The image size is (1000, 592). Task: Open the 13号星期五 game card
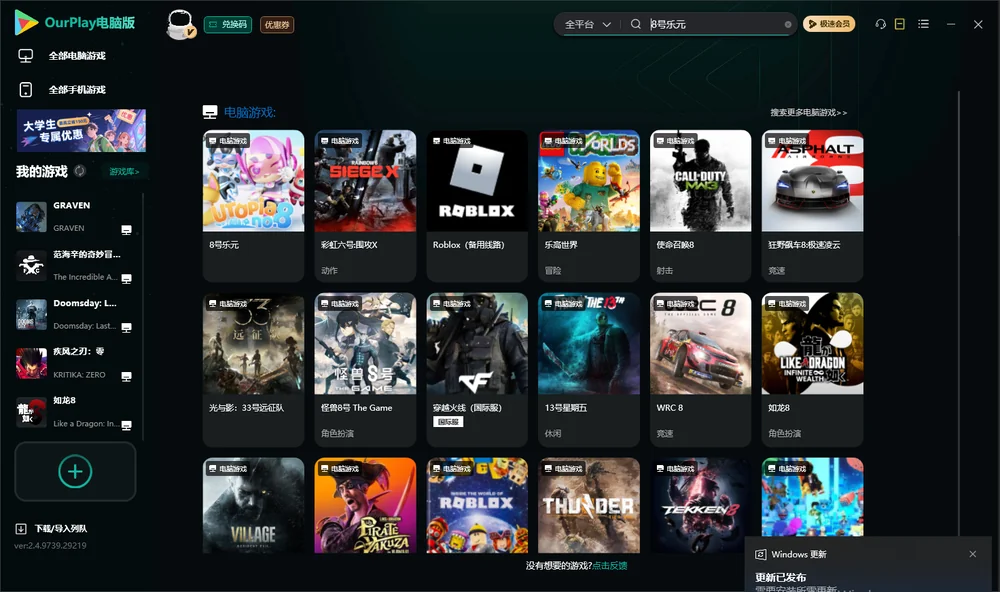click(x=589, y=369)
